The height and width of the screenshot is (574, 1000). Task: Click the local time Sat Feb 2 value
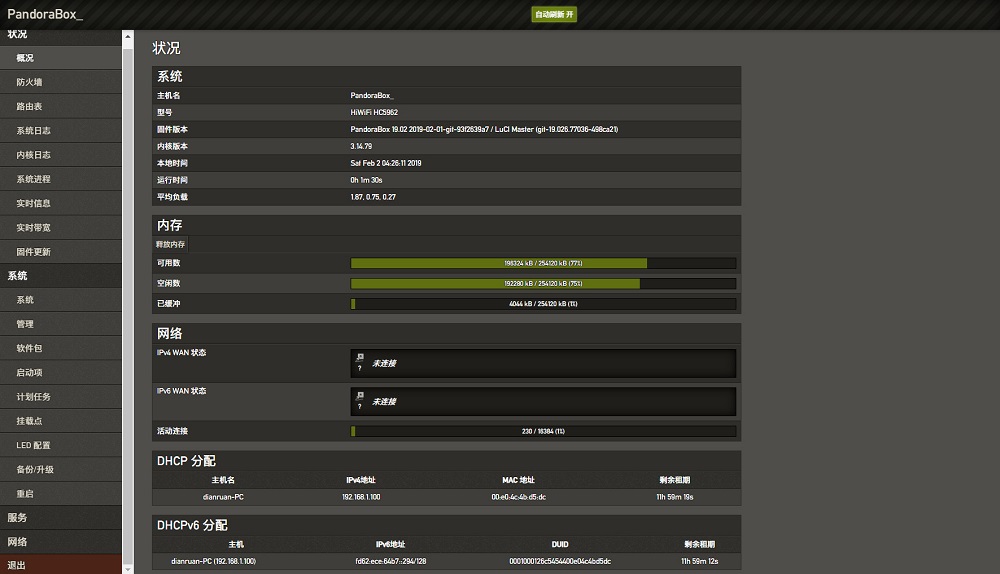pyautogui.click(x=386, y=163)
